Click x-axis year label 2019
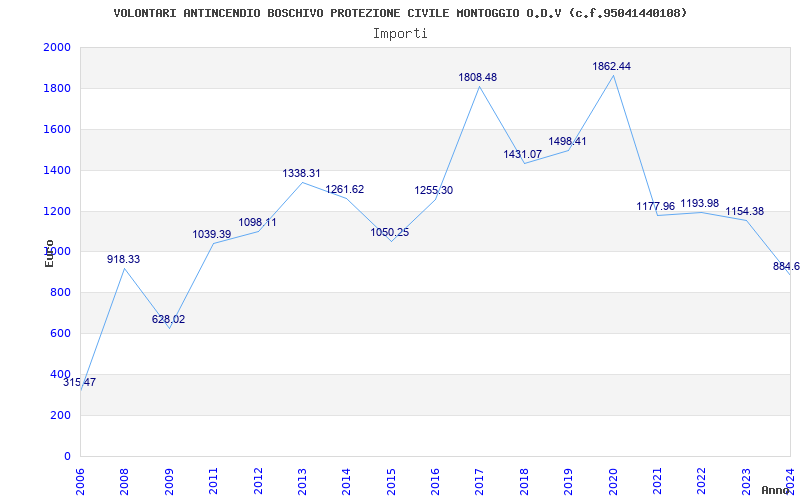The height and width of the screenshot is (500, 800). click(x=568, y=481)
